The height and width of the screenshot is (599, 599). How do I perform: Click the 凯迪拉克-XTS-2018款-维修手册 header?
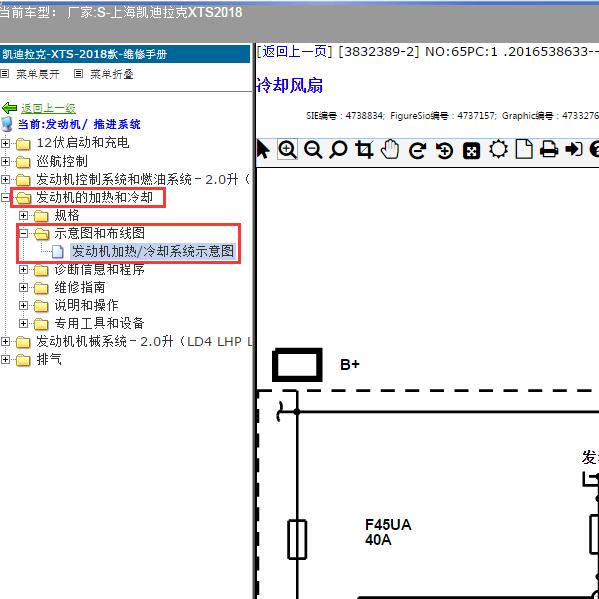84,54
